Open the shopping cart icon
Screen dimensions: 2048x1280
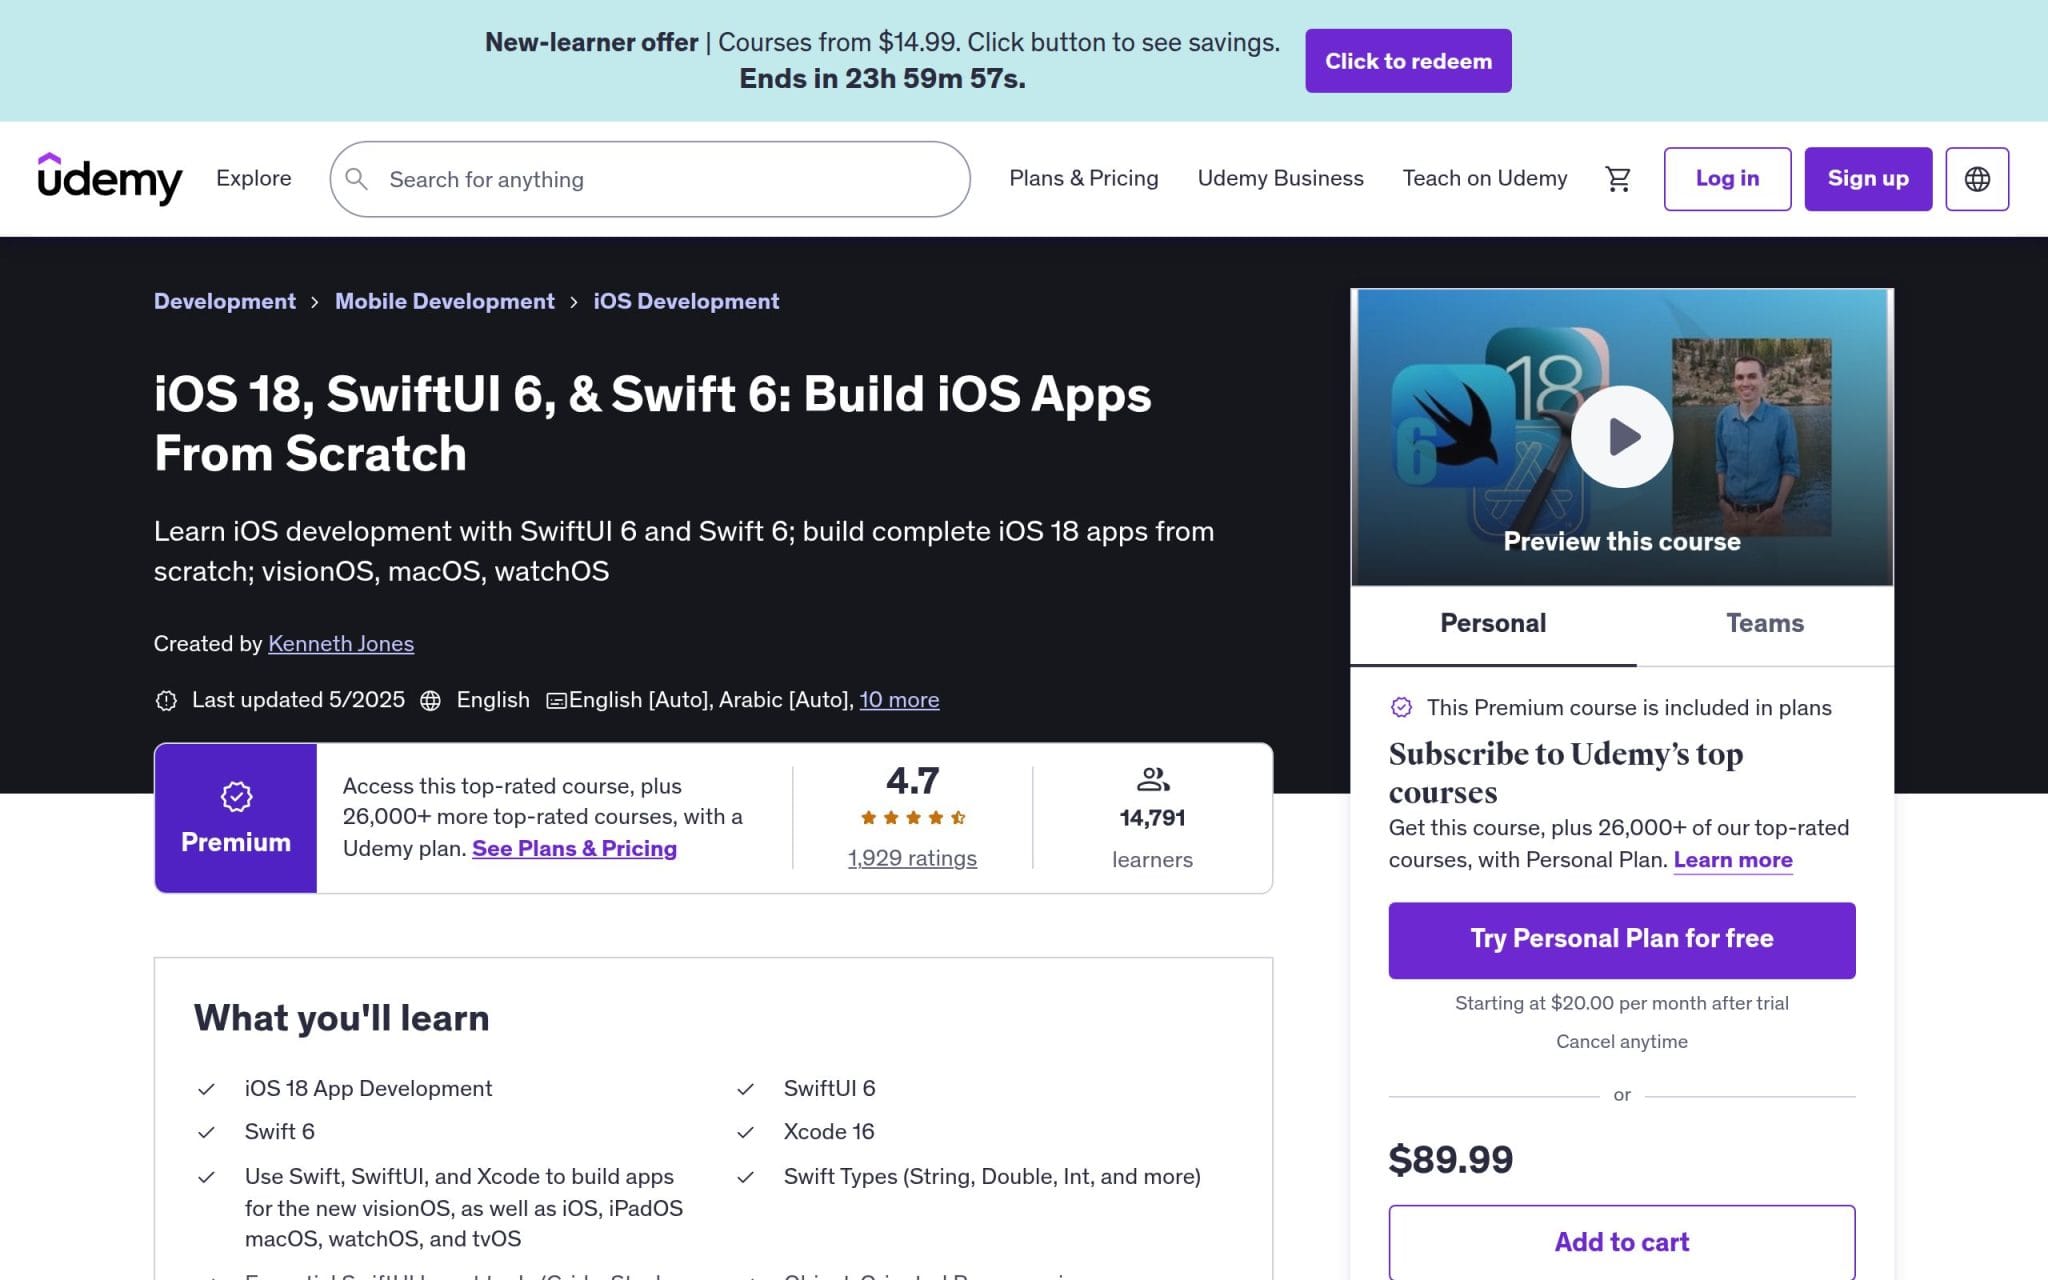1617,179
